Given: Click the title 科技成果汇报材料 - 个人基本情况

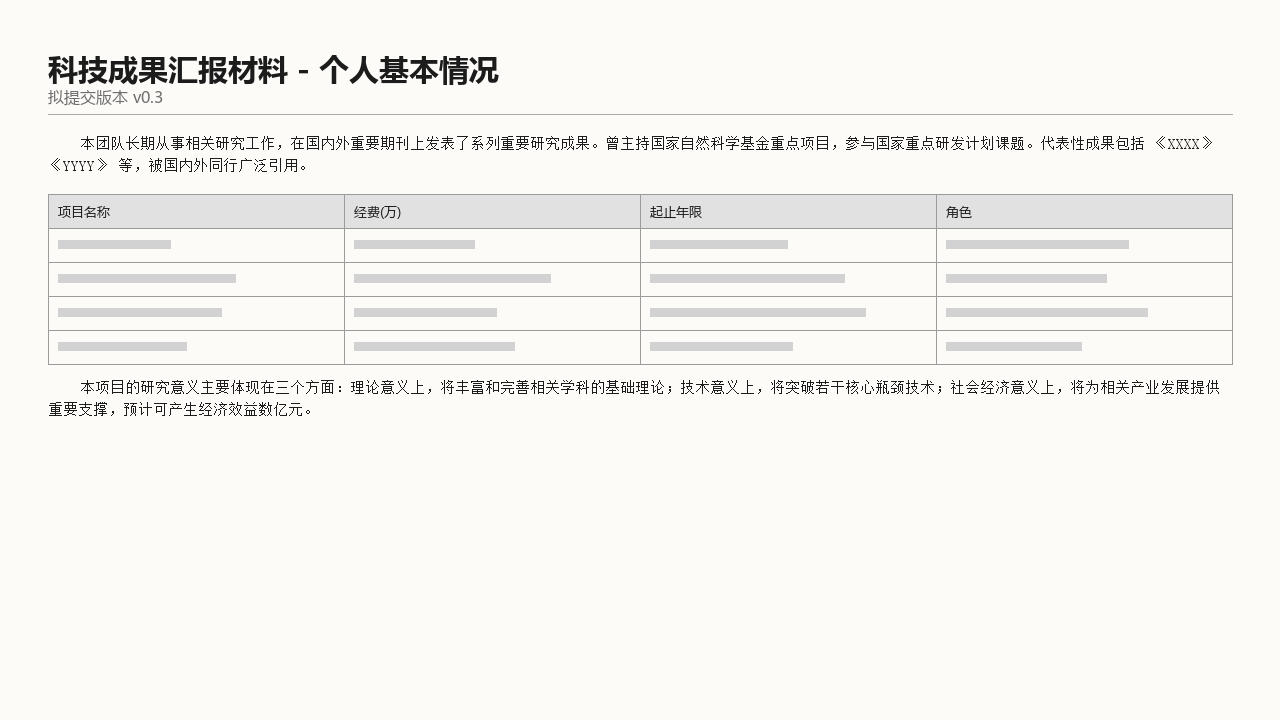Looking at the screenshot, I should coord(273,70).
